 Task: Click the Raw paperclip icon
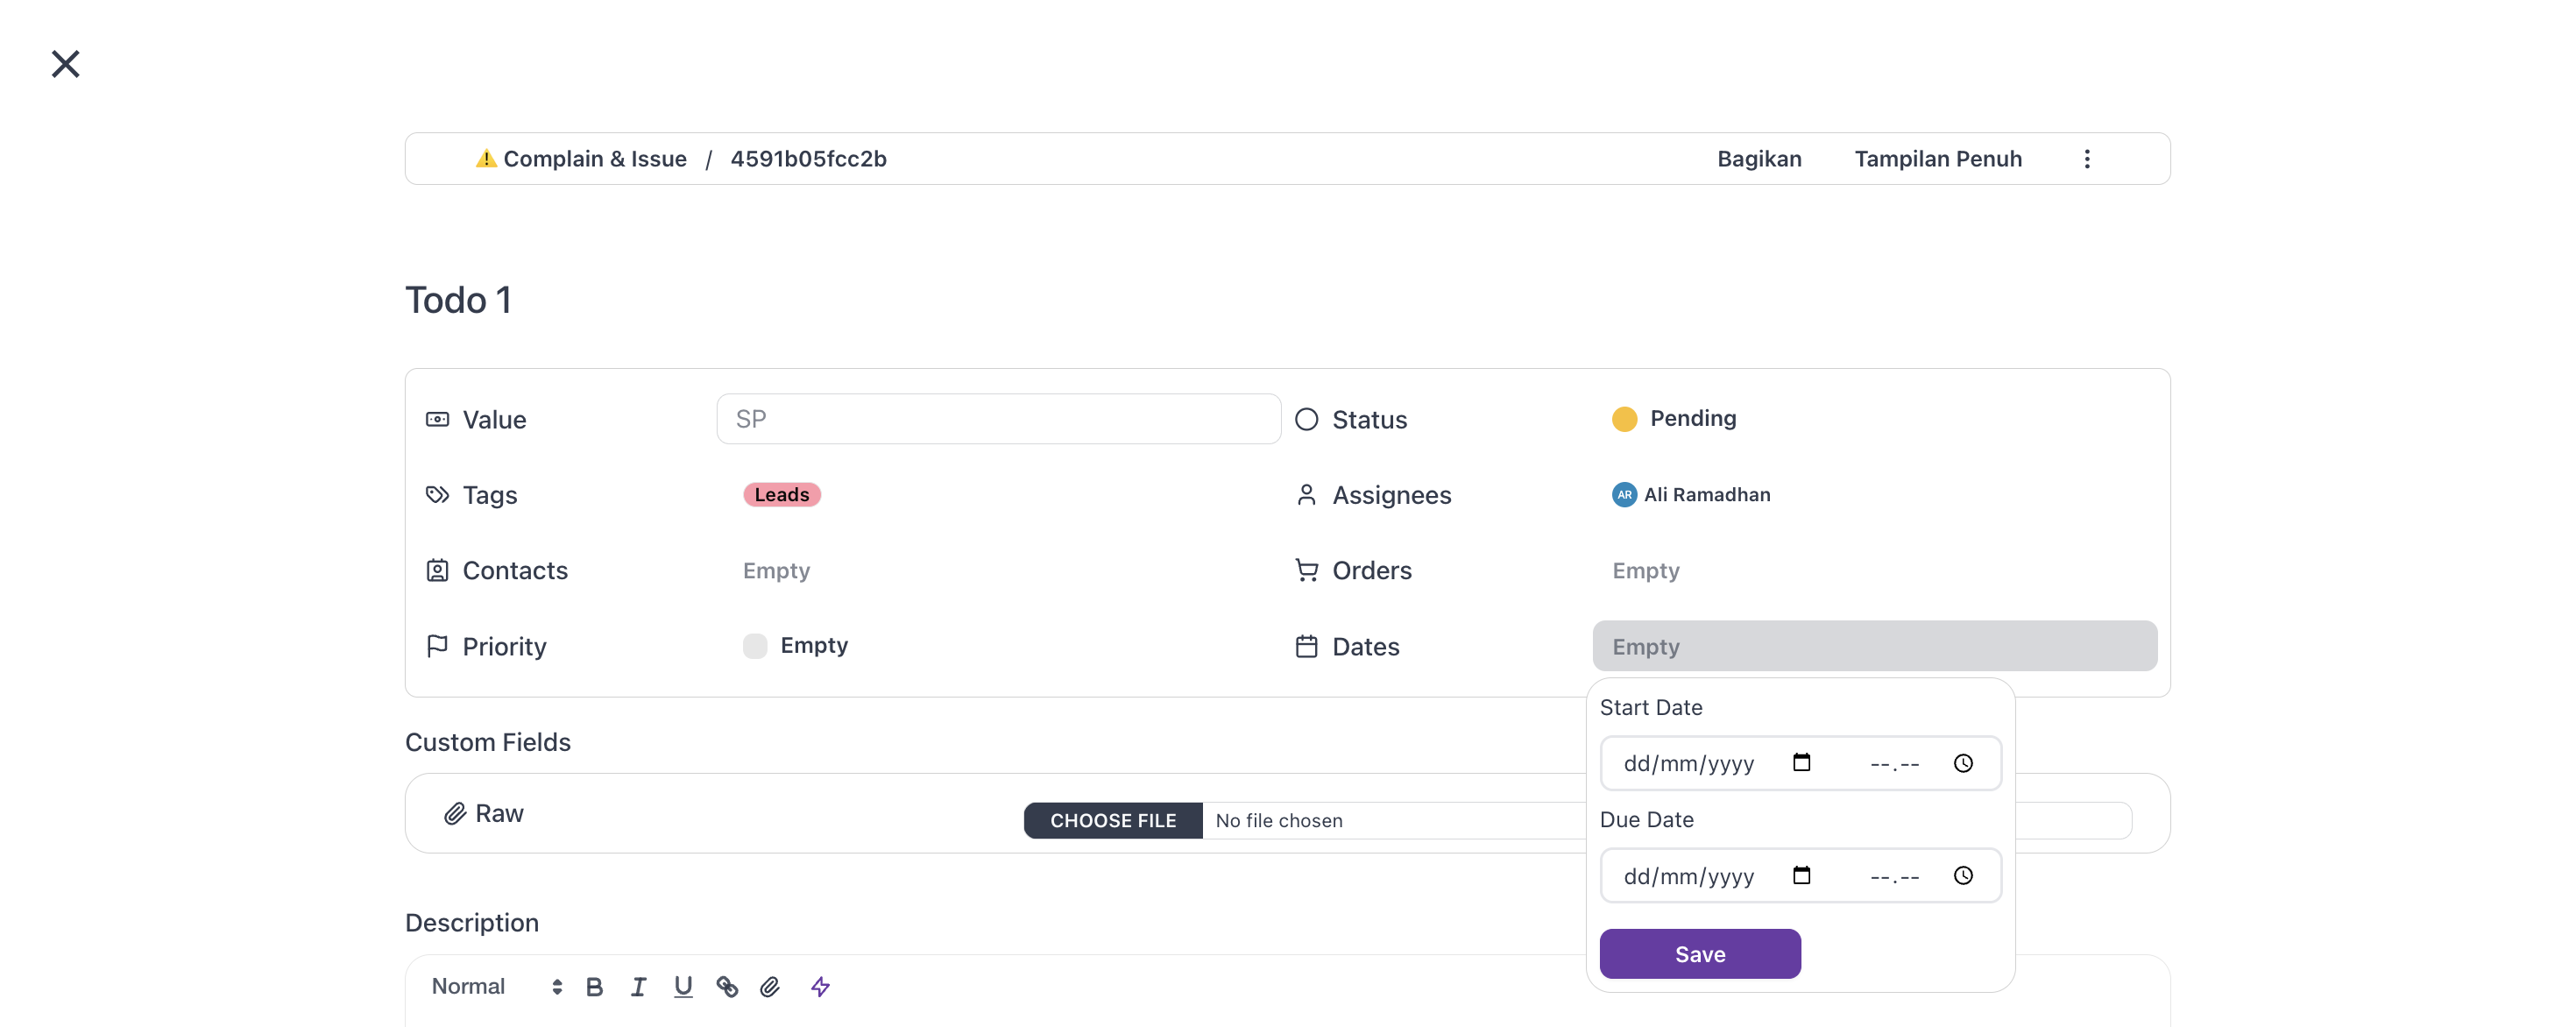pos(455,813)
